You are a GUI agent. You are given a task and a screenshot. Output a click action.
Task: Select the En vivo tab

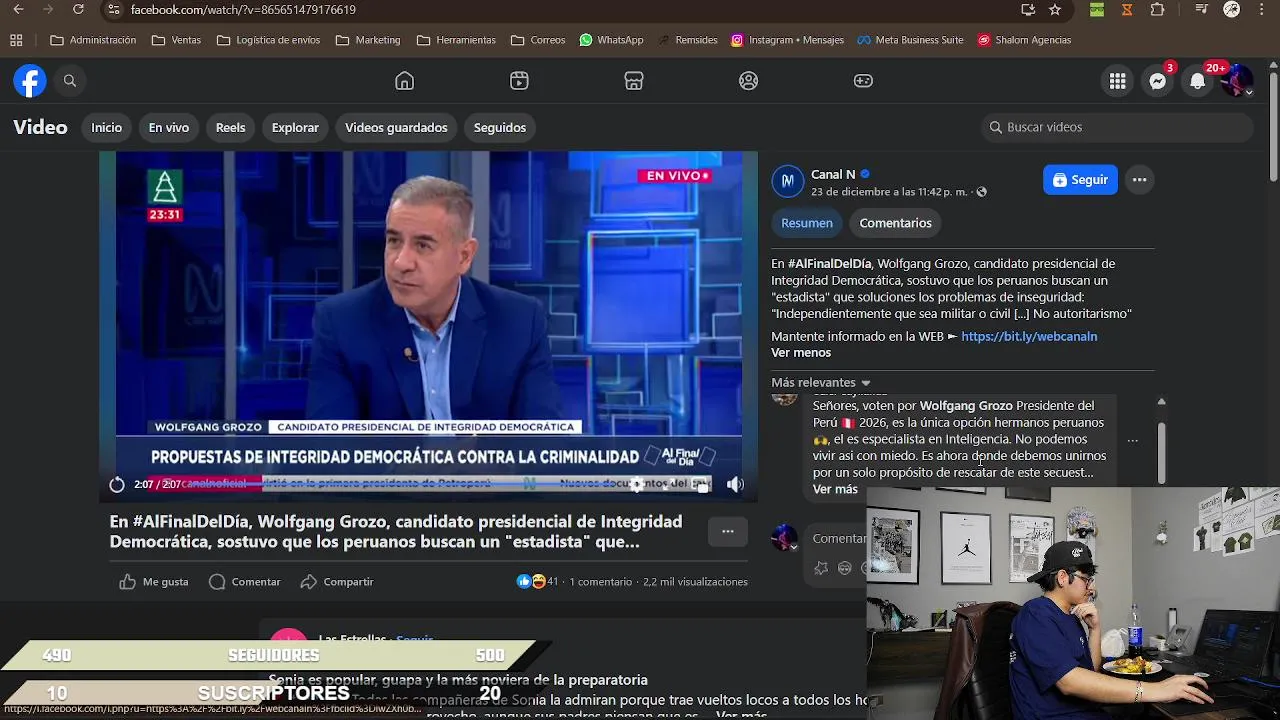(169, 128)
